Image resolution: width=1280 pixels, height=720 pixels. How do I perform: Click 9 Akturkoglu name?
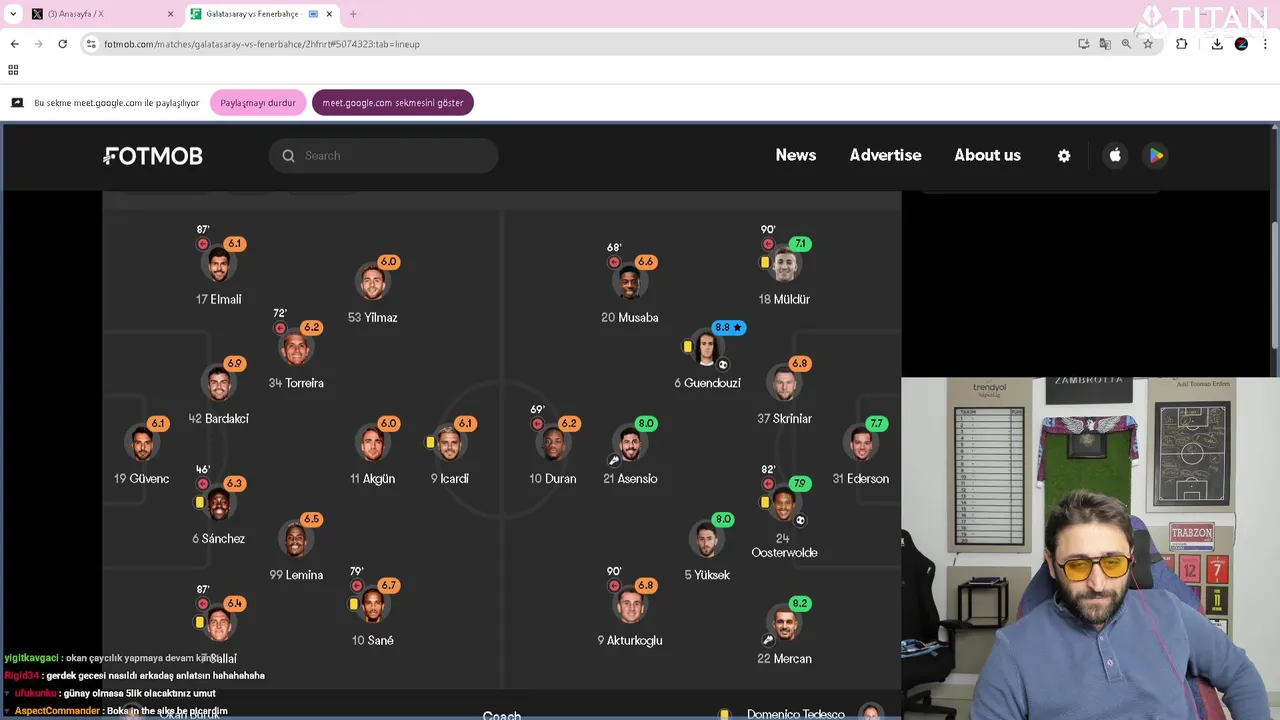coord(630,641)
